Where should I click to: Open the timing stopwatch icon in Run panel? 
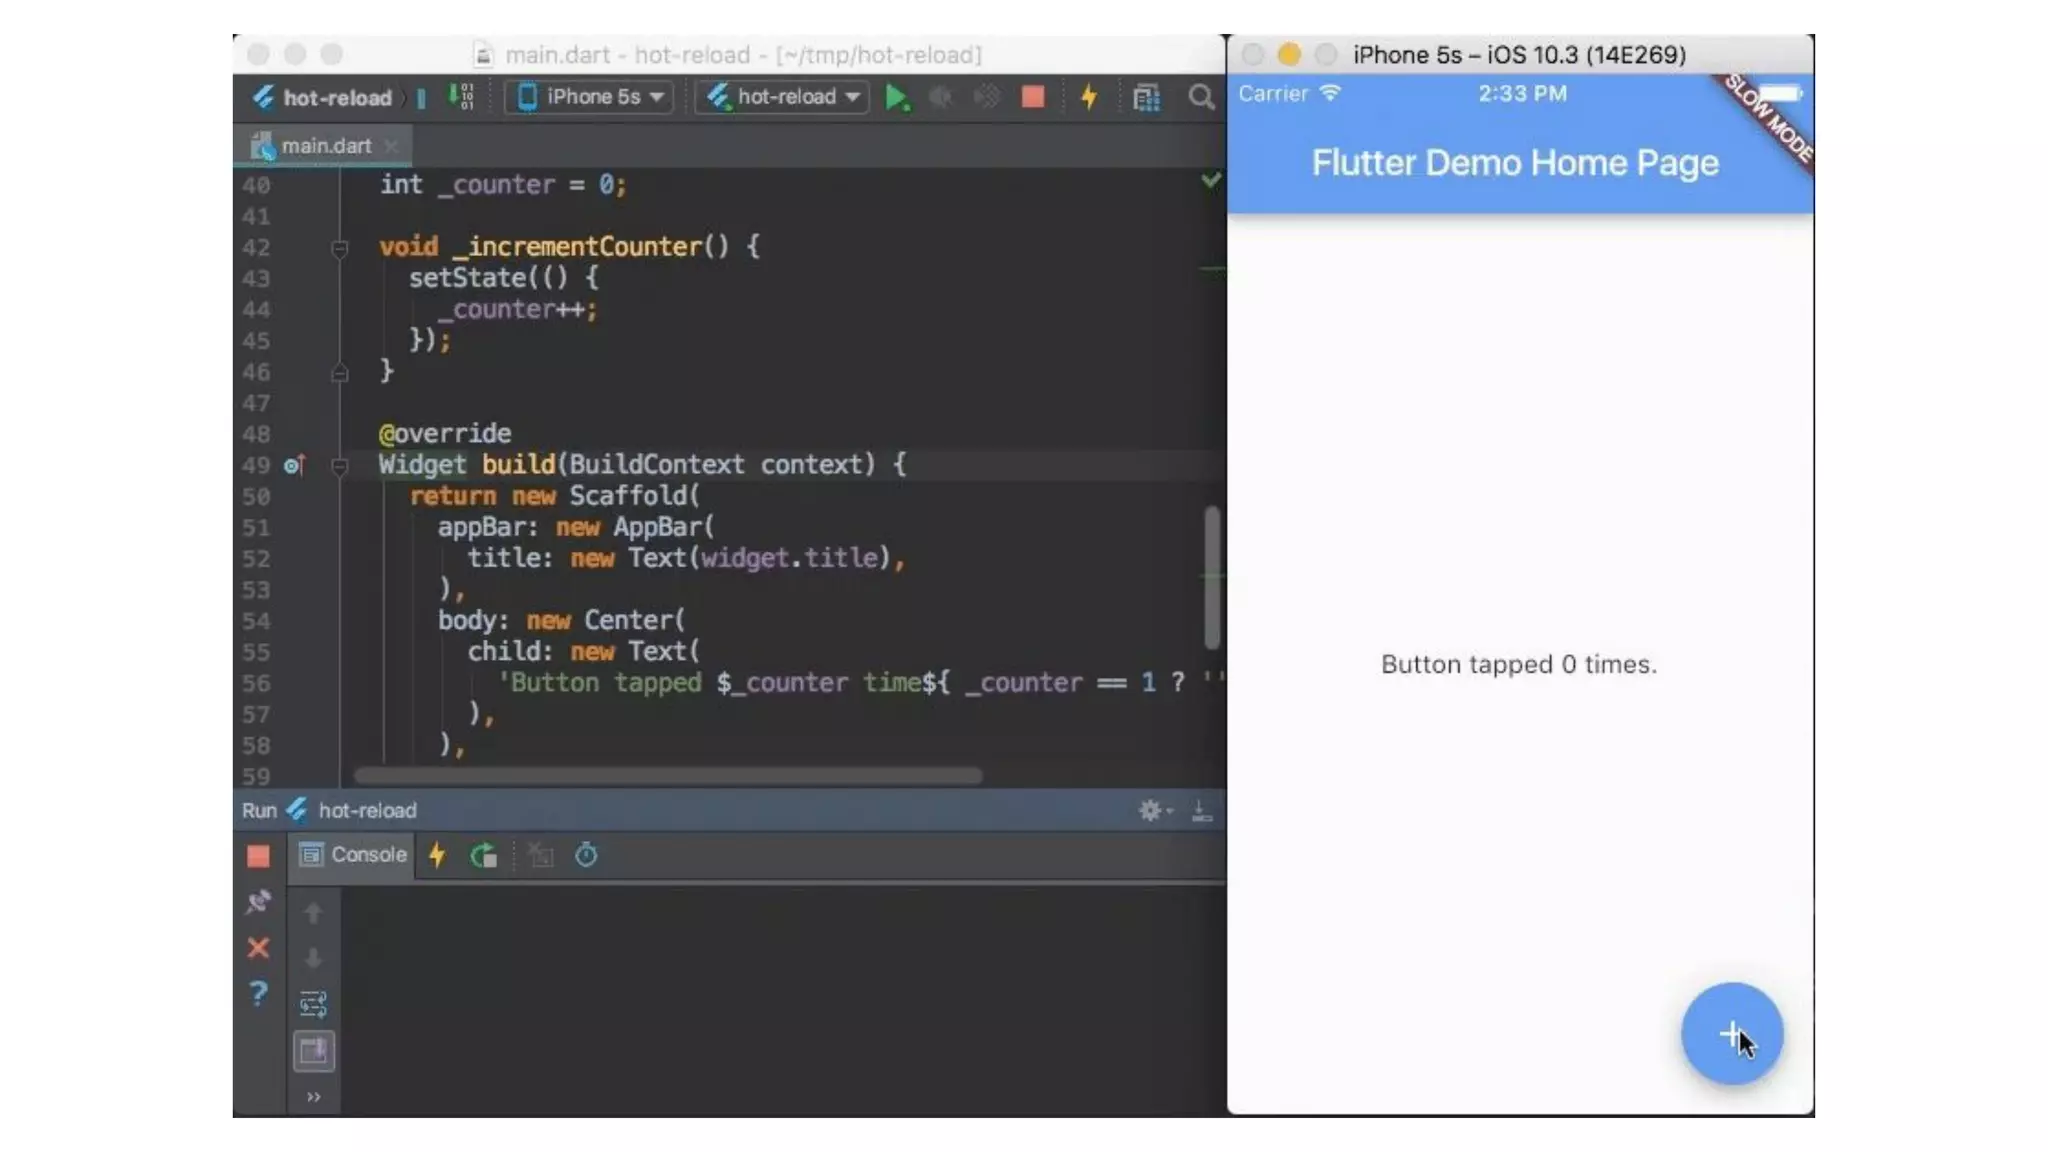586,855
